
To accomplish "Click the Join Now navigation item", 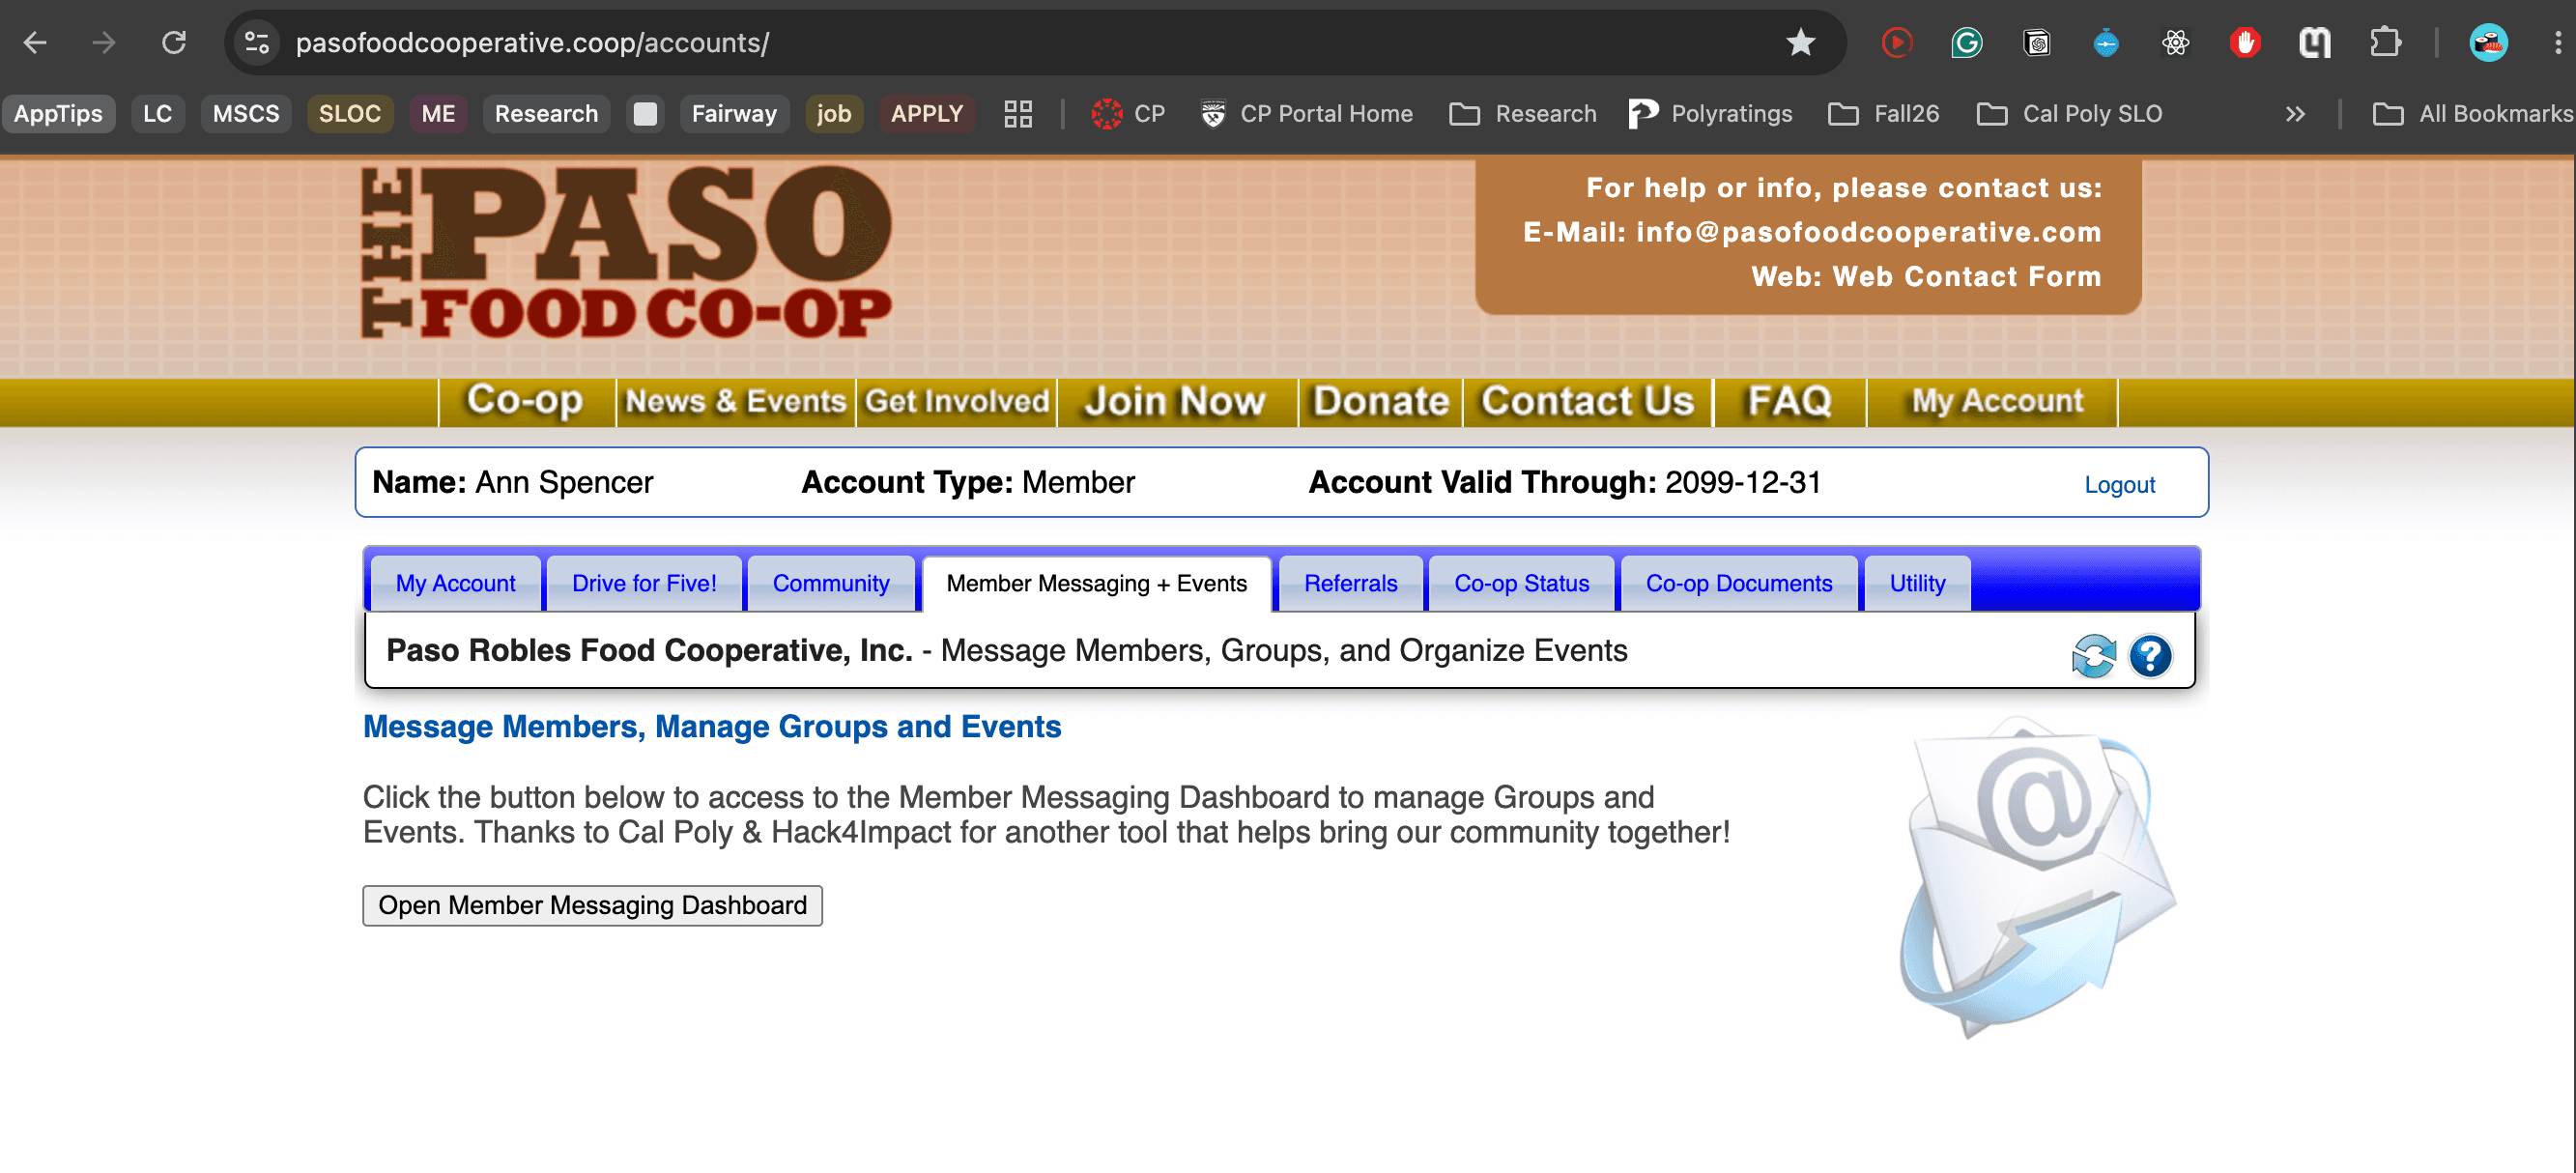I will [1176, 401].
